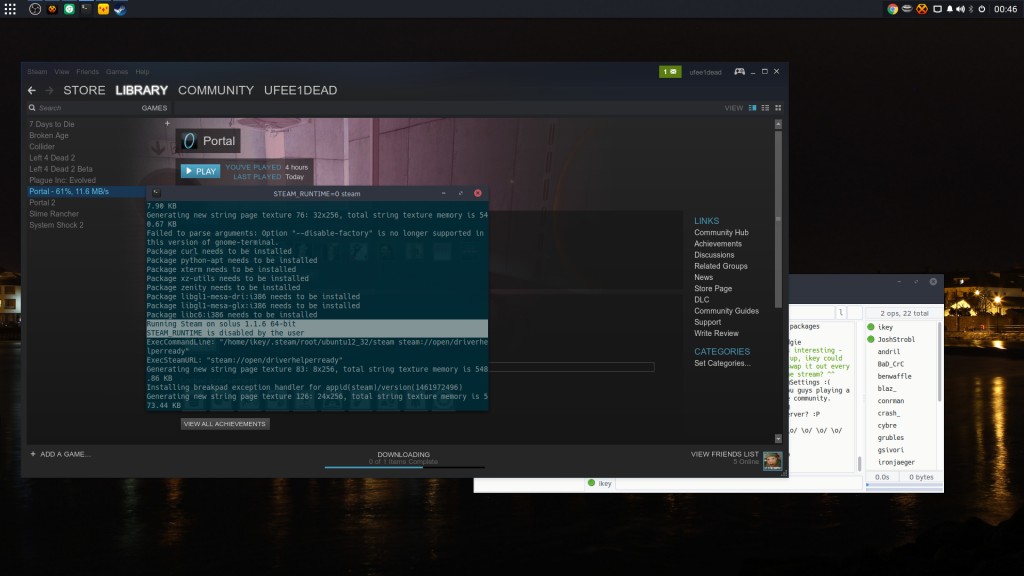Screen dimensions: 1024x576
Task: Click the library Search field
Action: [x=82, y=108]
